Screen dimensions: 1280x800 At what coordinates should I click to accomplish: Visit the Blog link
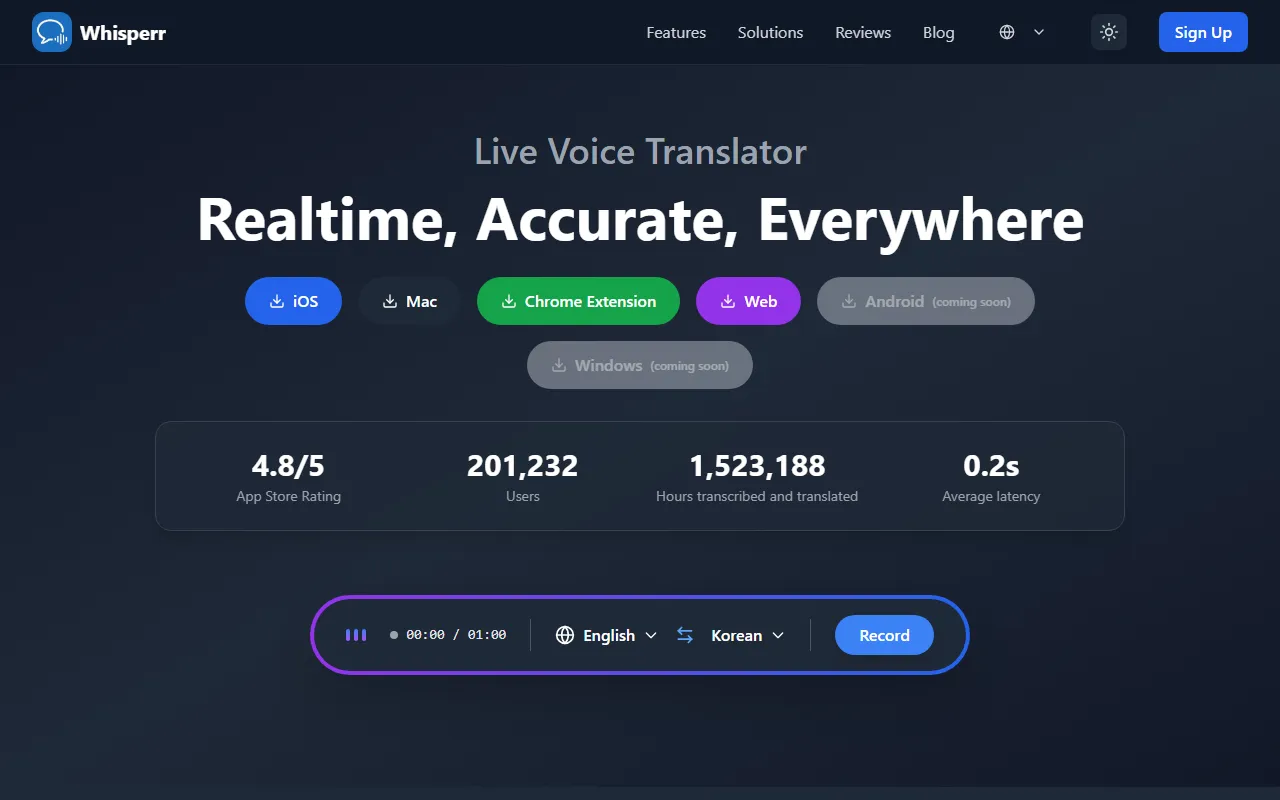point(938,32)
